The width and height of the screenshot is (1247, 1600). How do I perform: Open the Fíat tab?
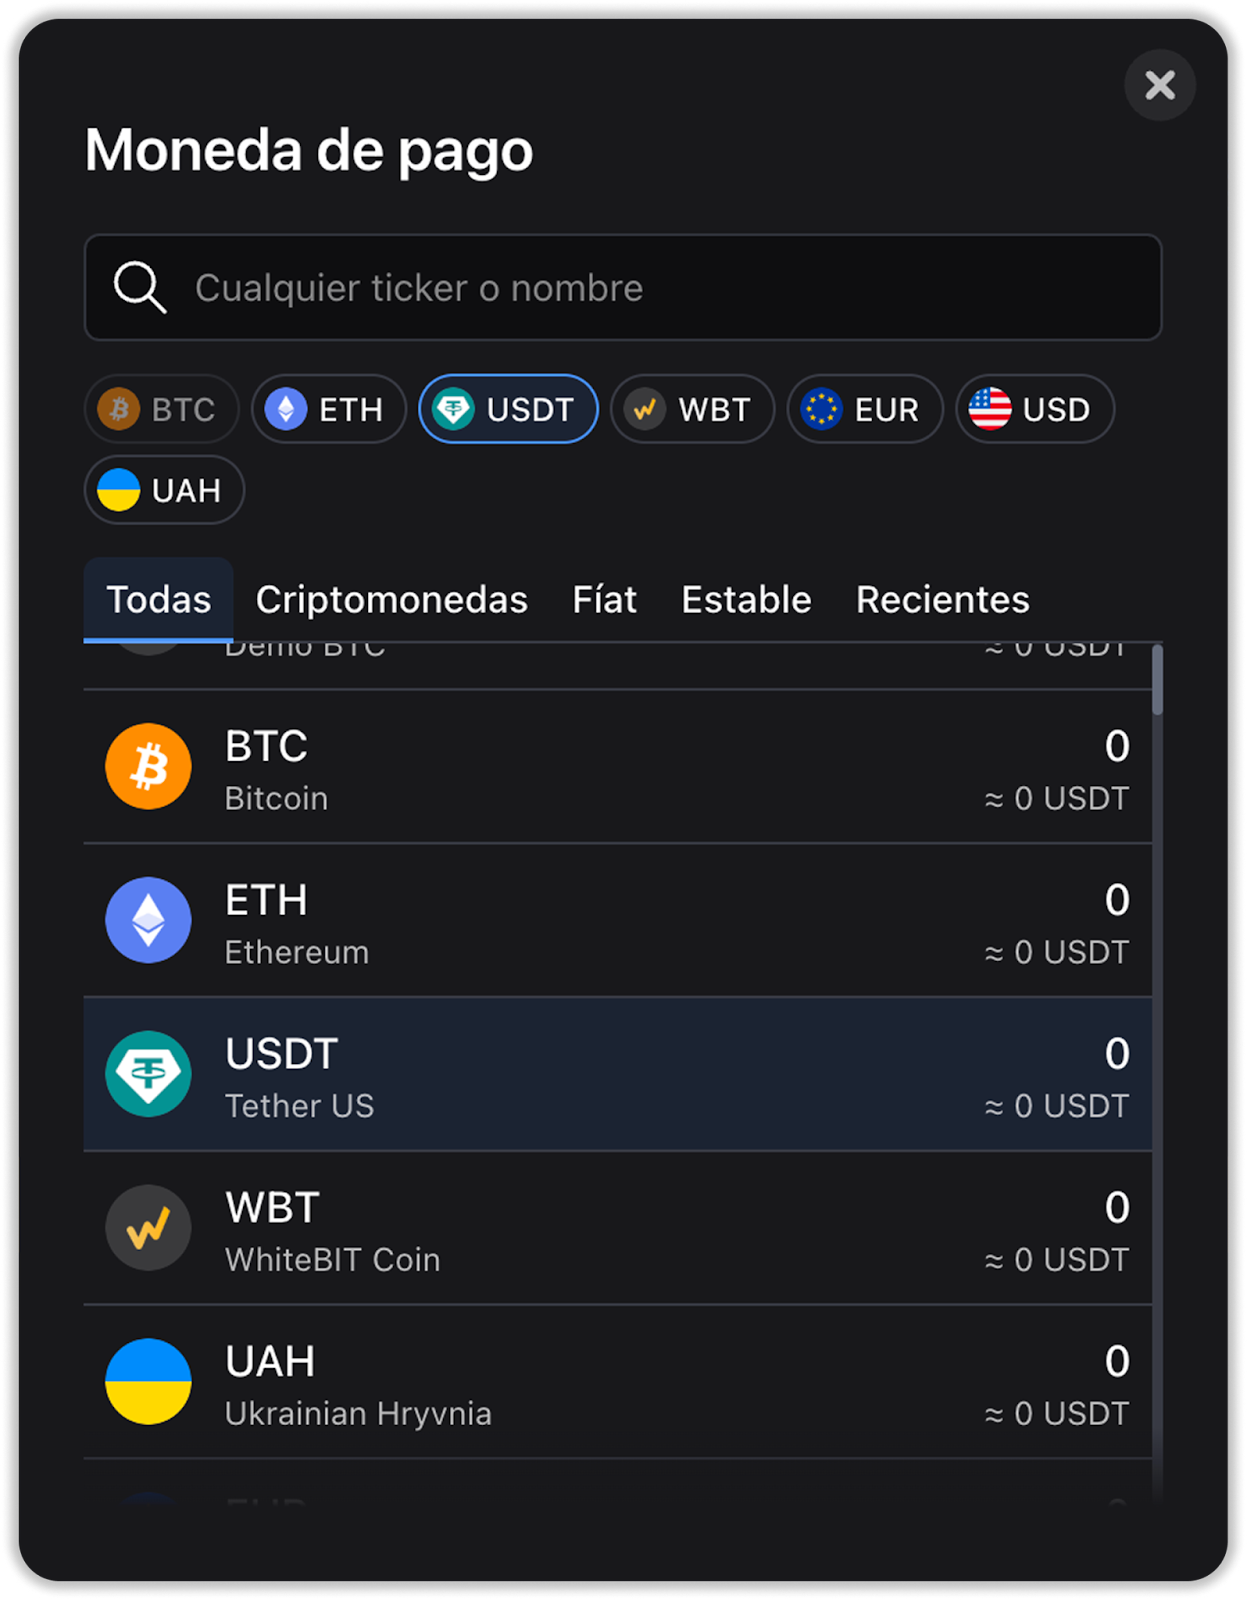tap(604, 600)
